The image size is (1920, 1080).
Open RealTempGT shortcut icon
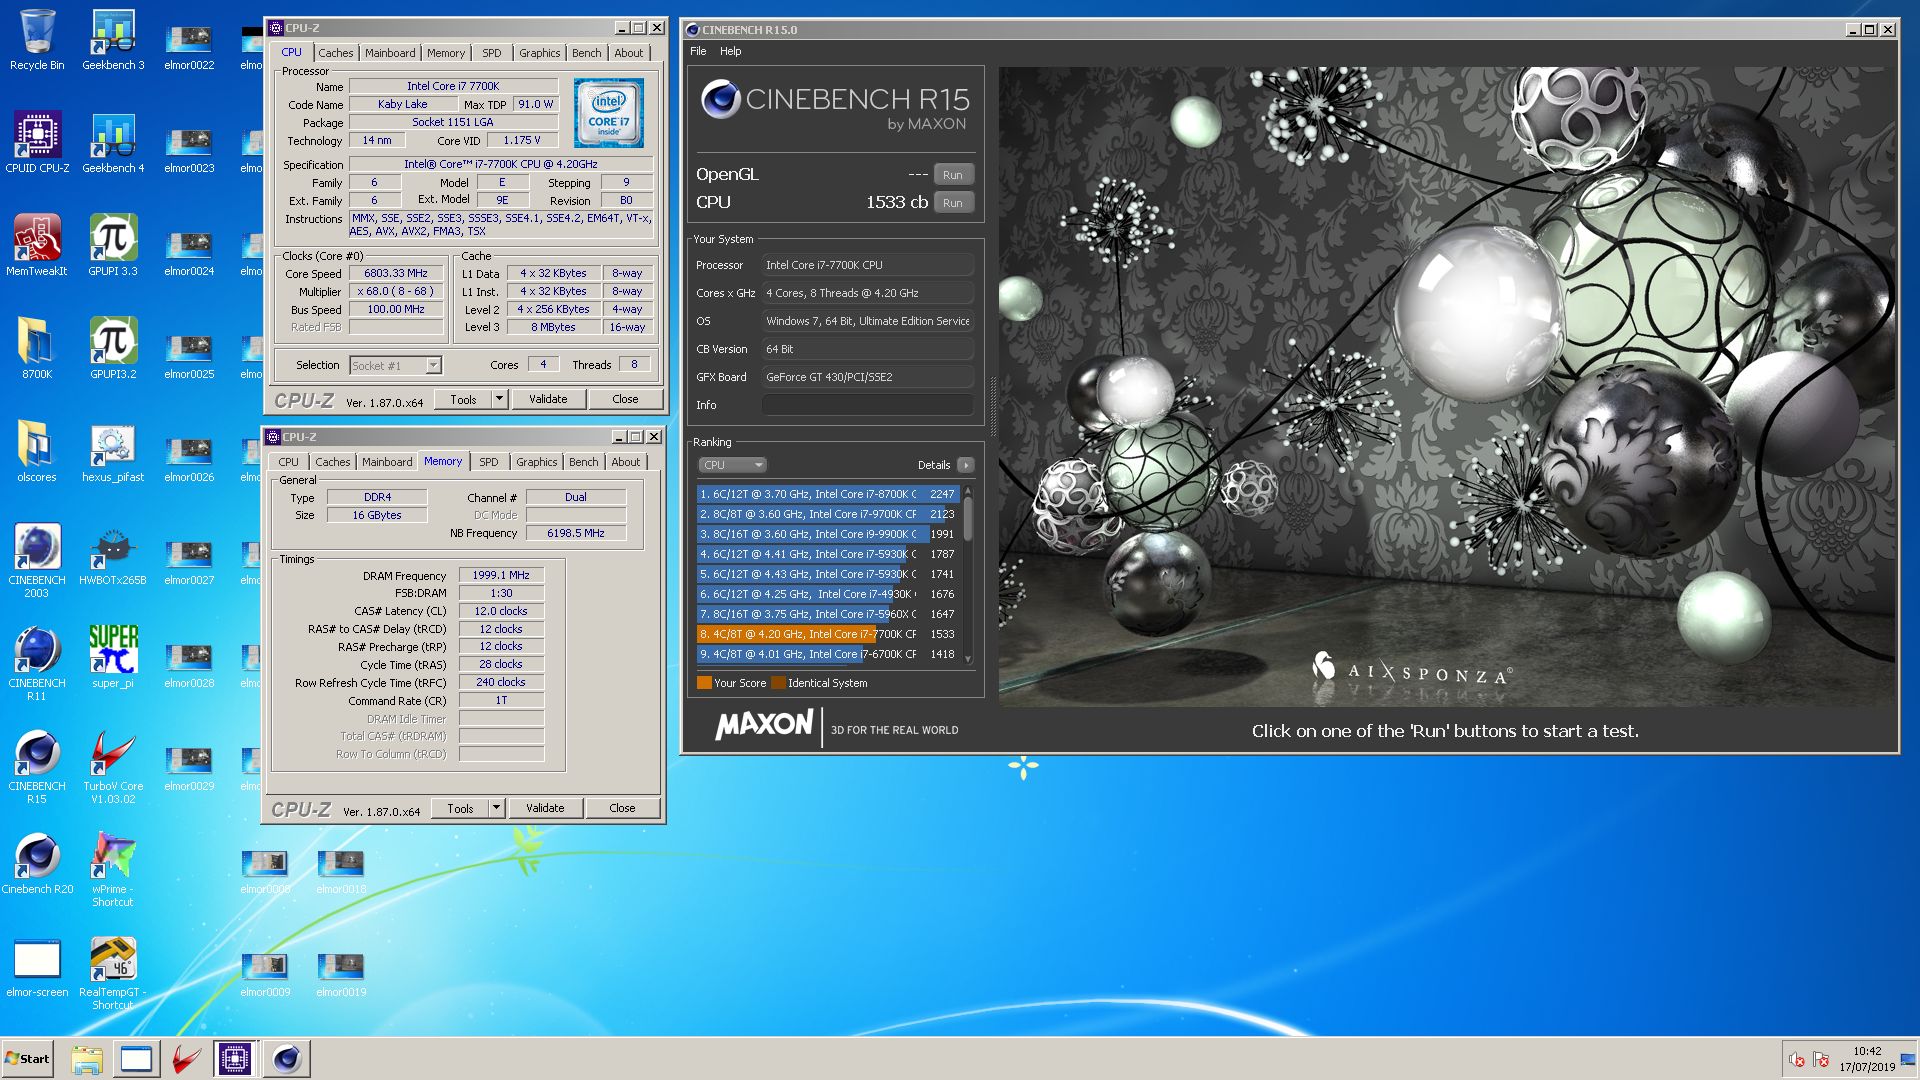(113, 973)
